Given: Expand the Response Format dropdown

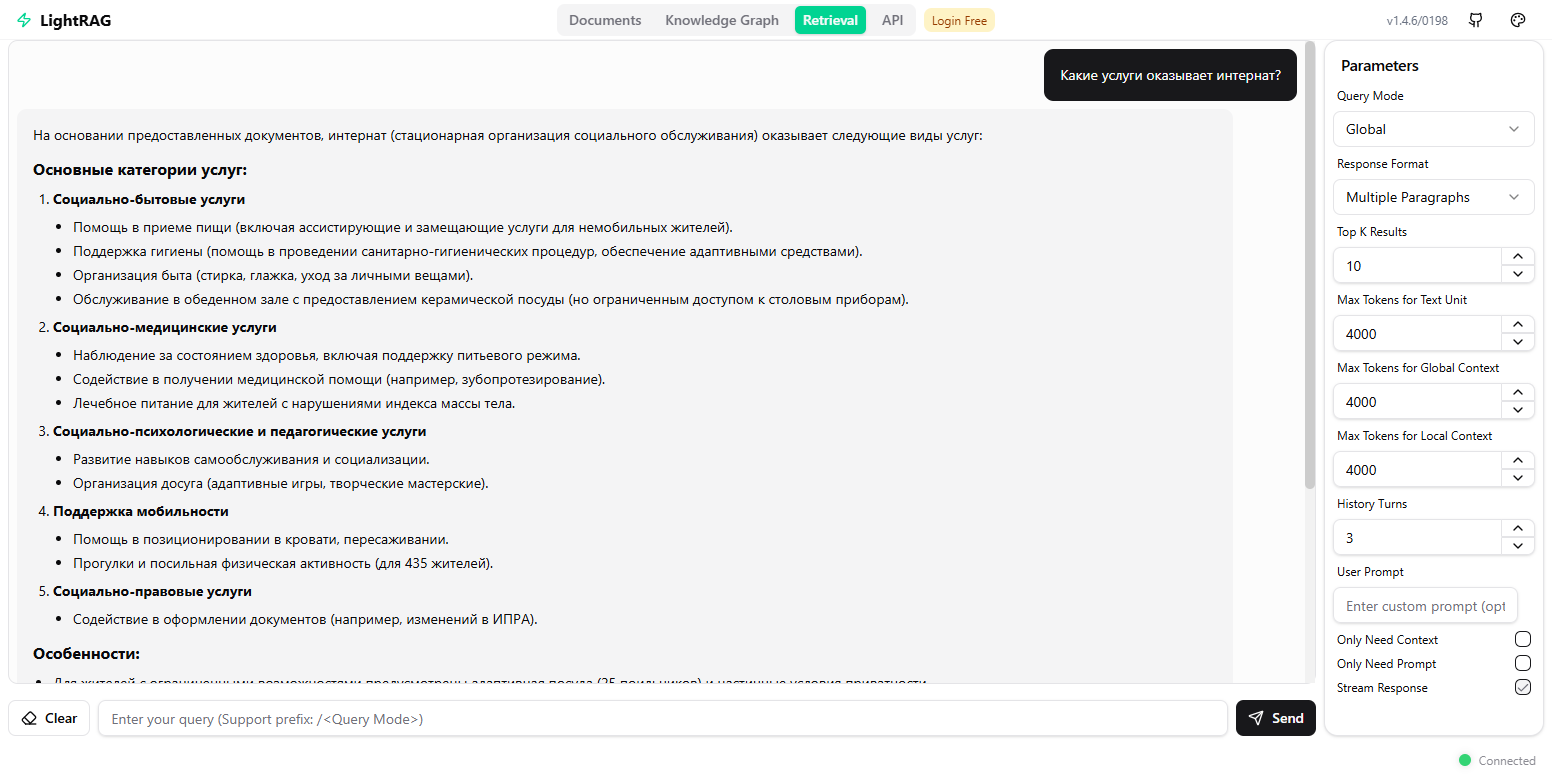Looking at the screenshot, I should (x=1433, y=197).
